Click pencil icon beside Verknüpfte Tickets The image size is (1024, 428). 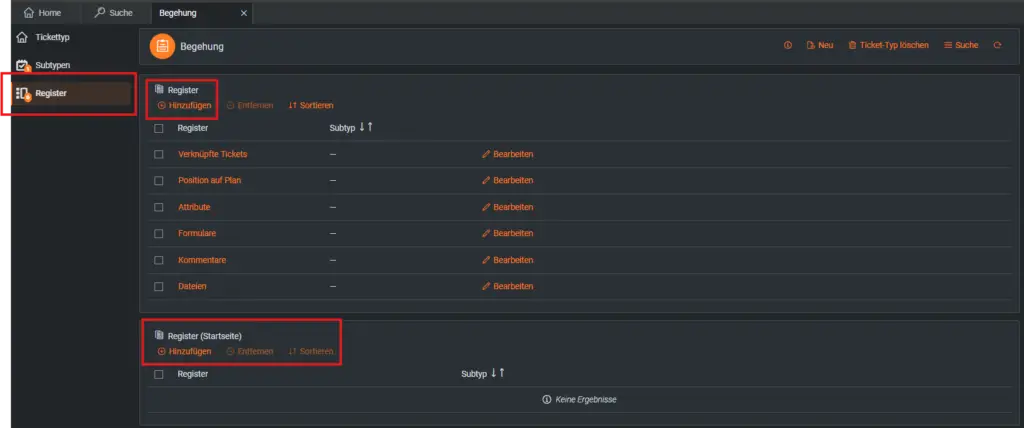pos(485,154)
